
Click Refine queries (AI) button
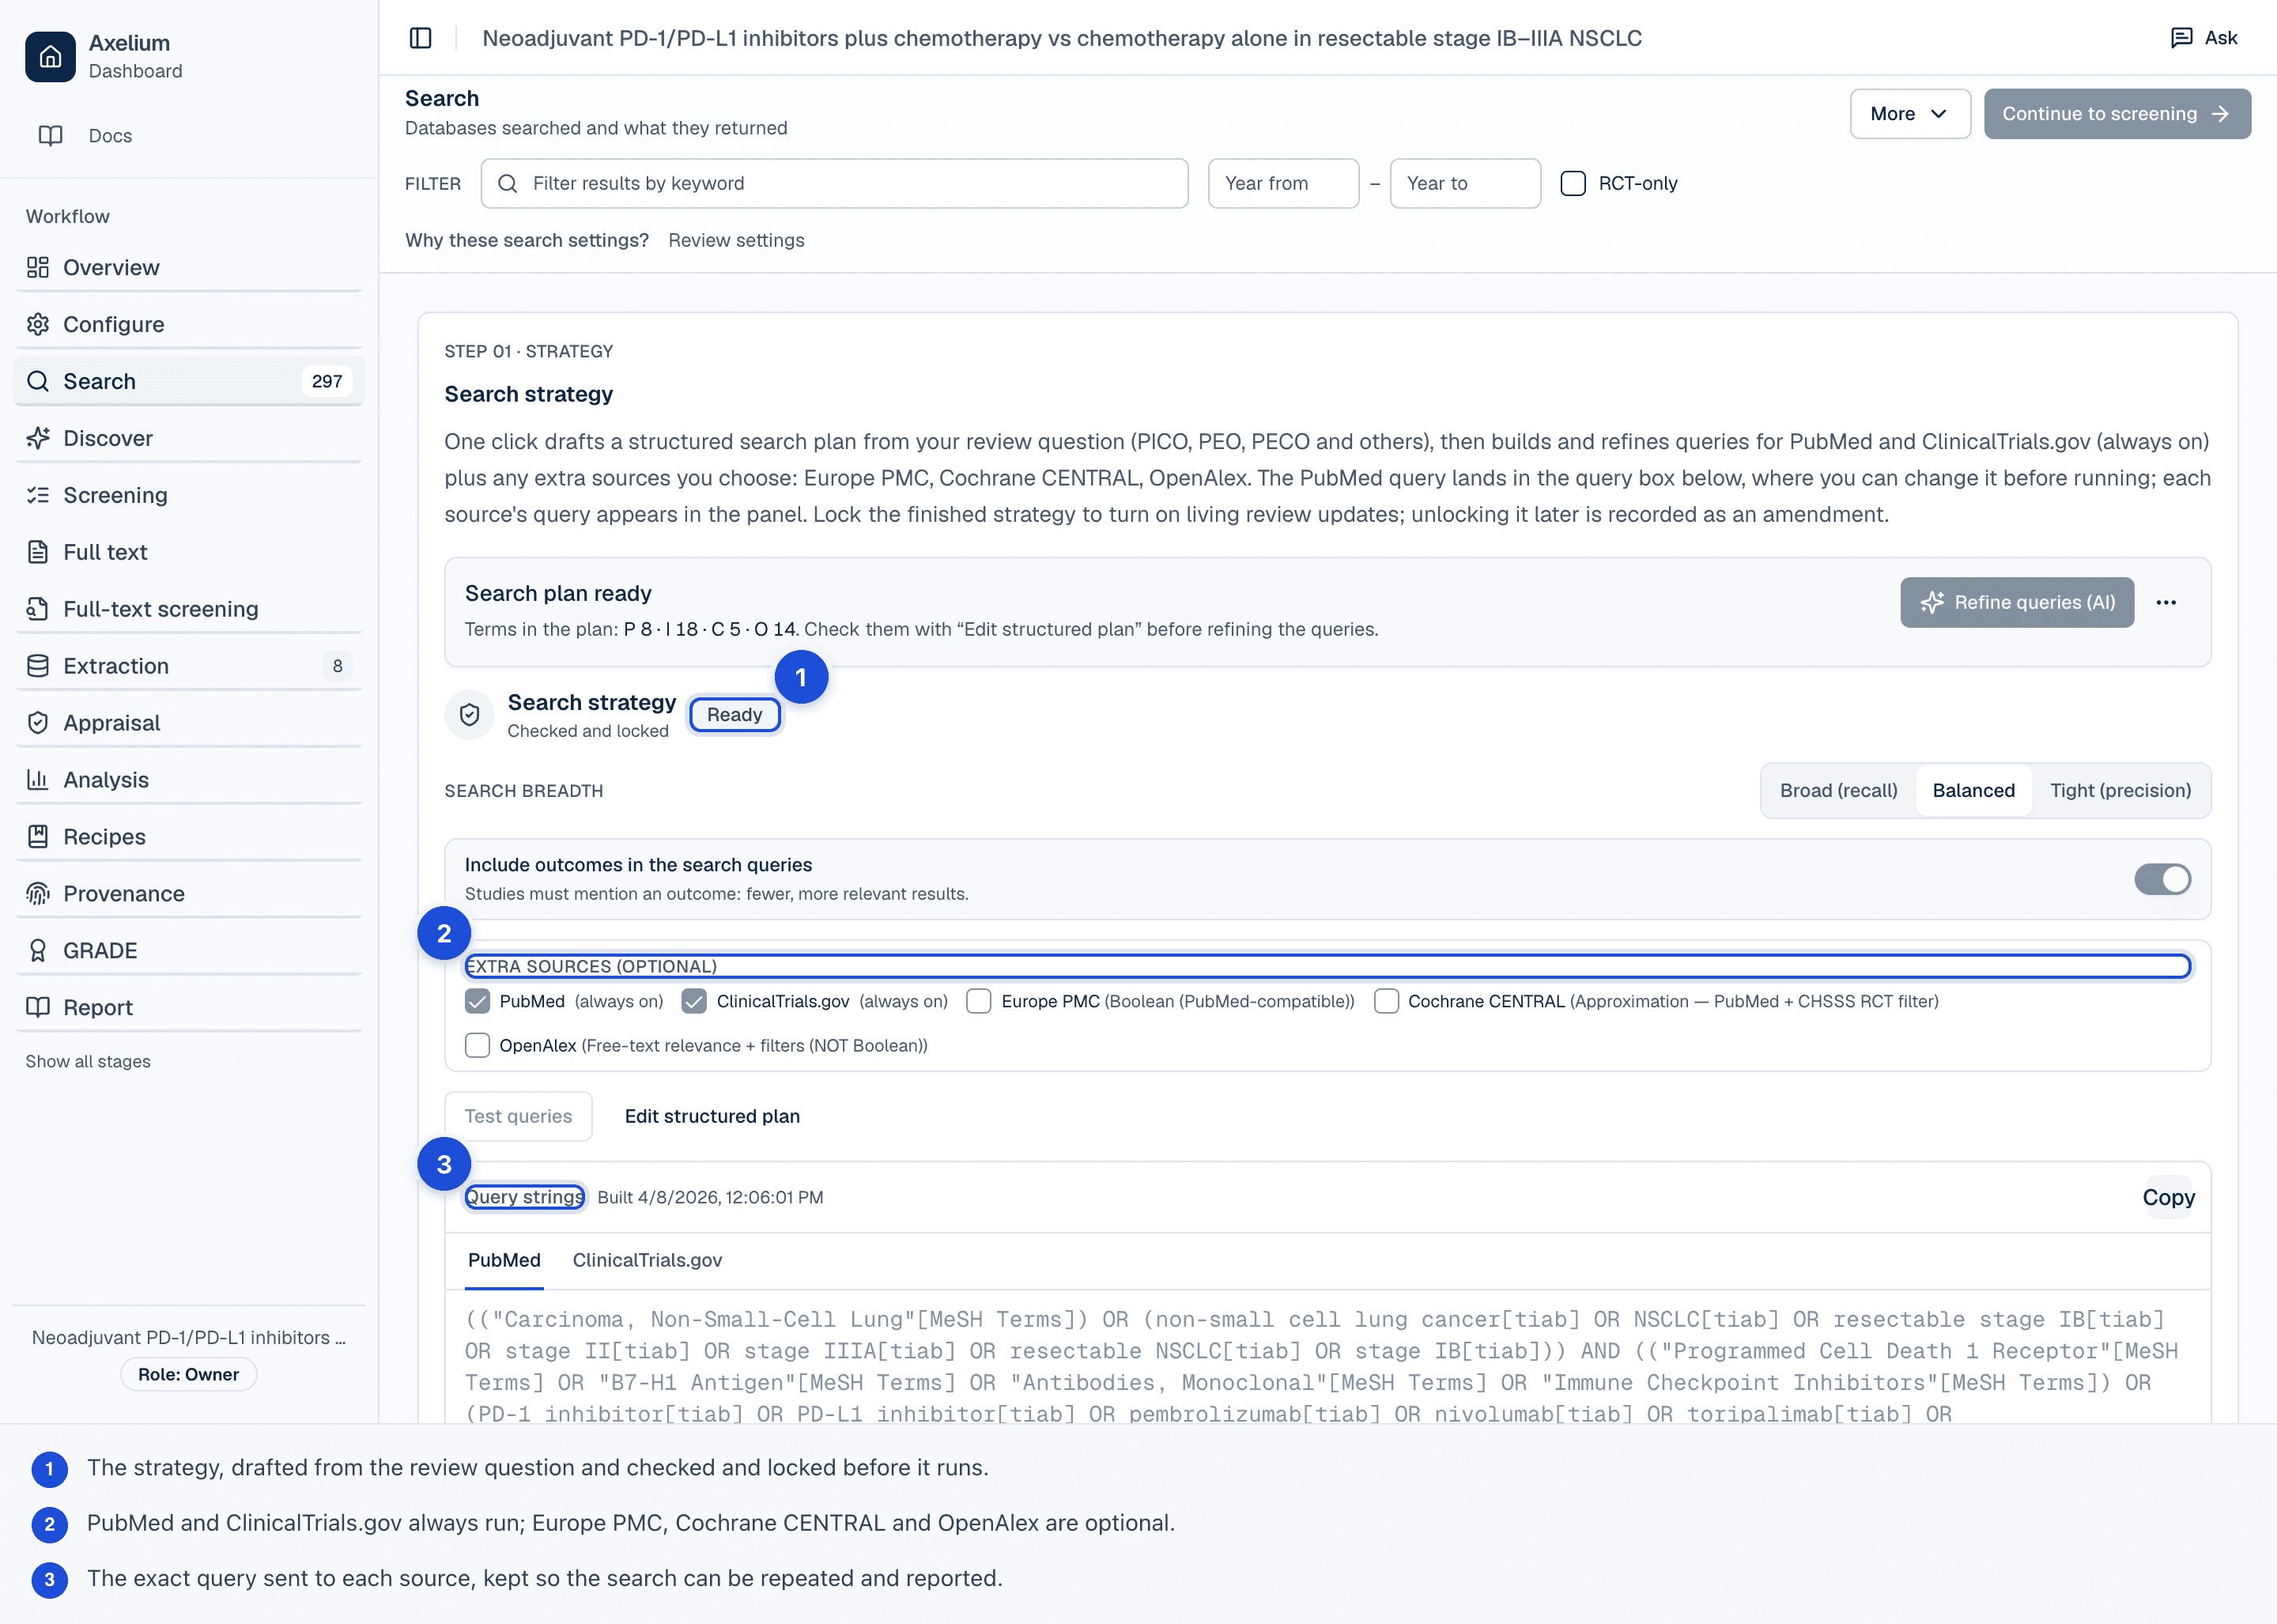point(2016,602)
